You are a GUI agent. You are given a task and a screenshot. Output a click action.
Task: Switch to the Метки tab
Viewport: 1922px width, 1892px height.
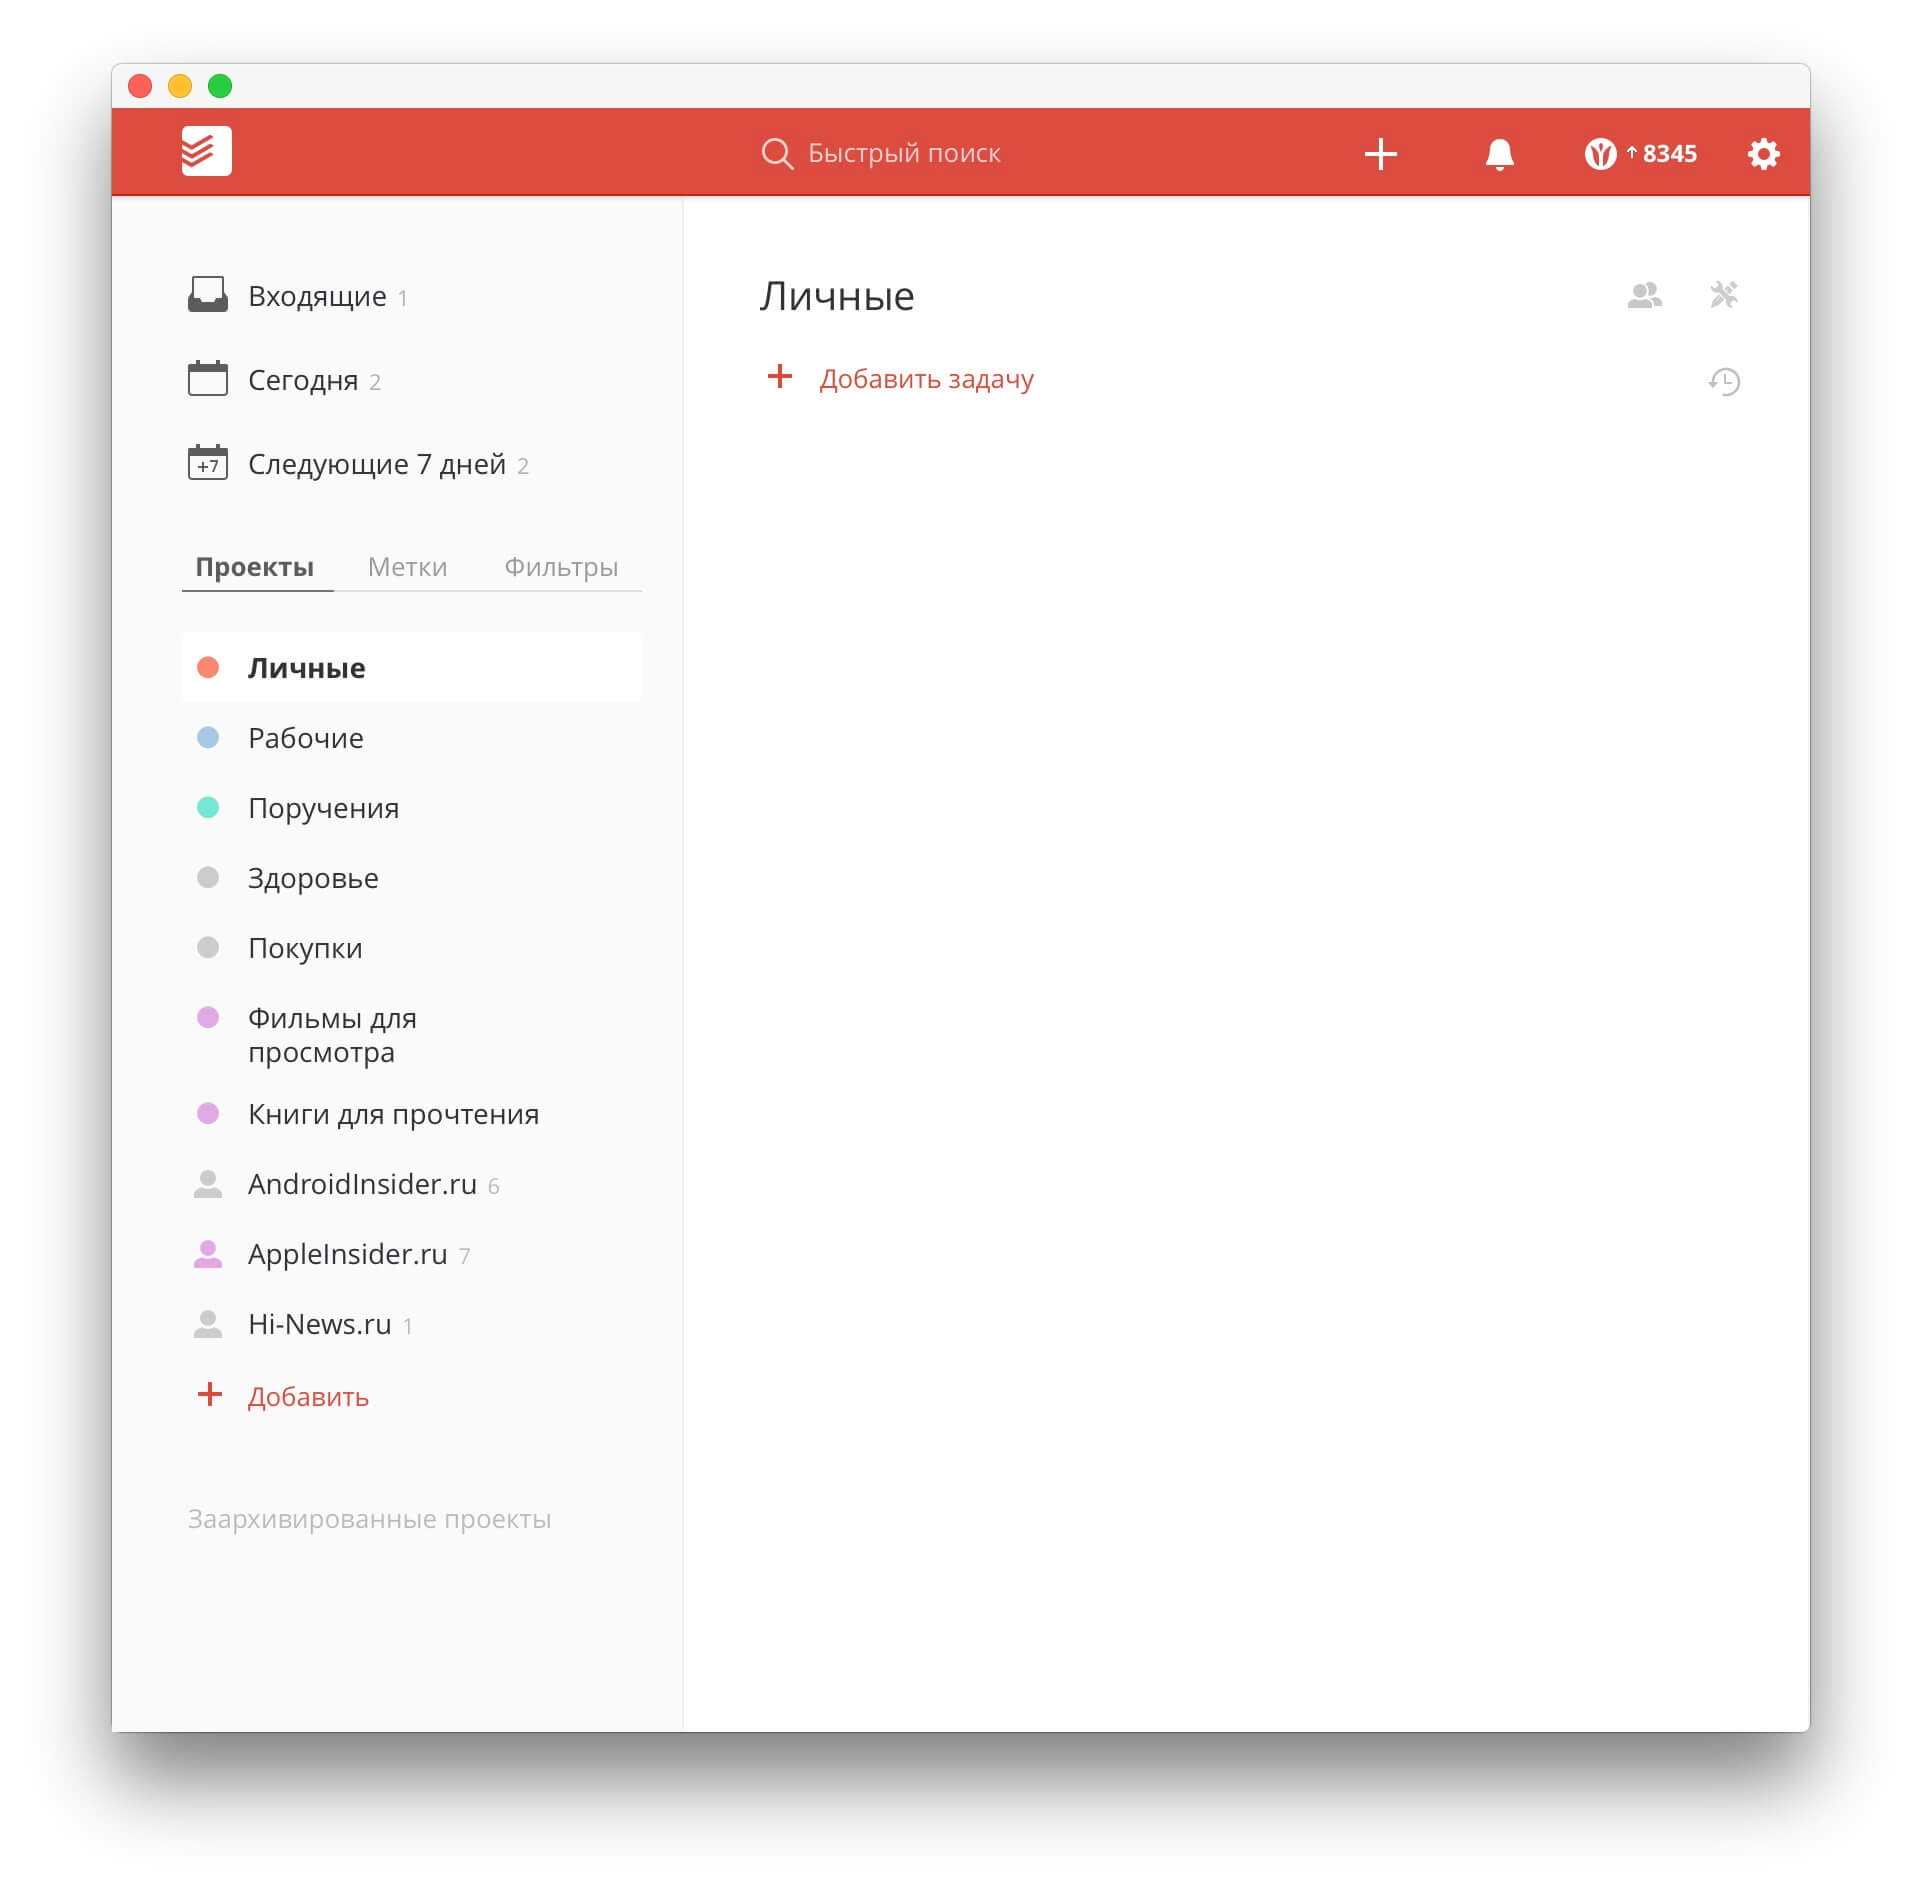tap(407, 567)
